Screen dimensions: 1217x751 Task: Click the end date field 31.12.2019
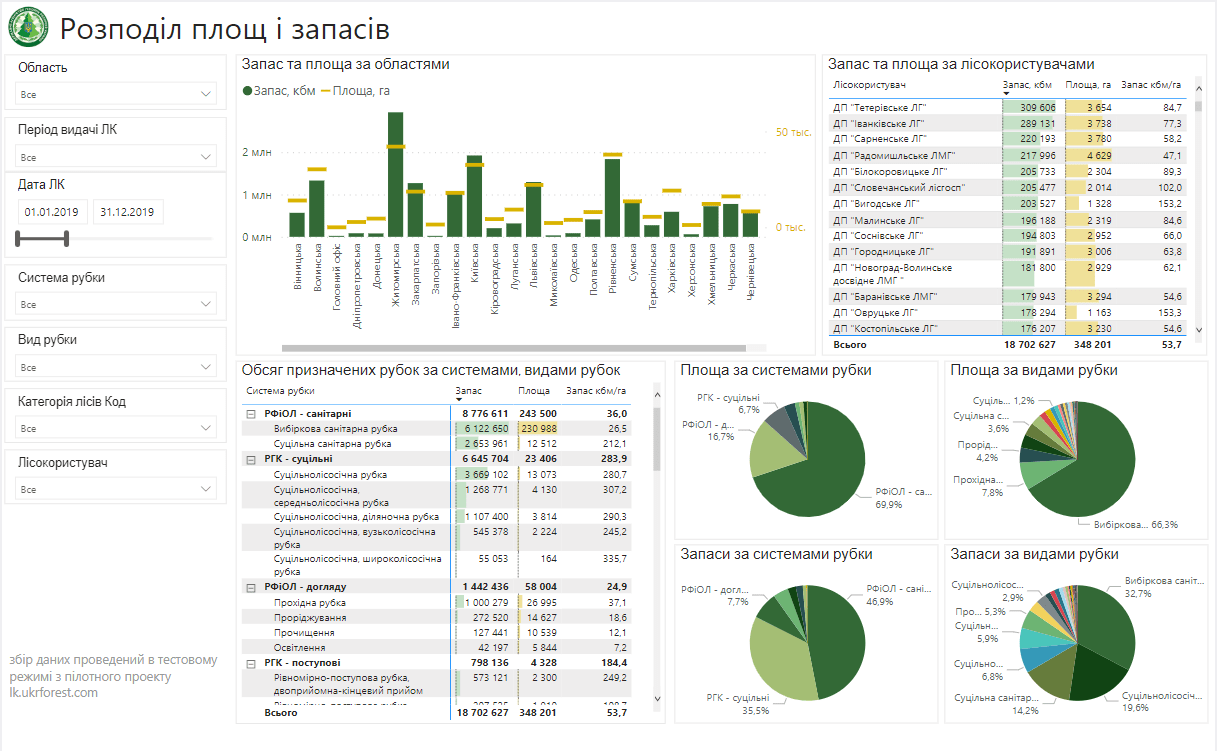tap(128, 212)
